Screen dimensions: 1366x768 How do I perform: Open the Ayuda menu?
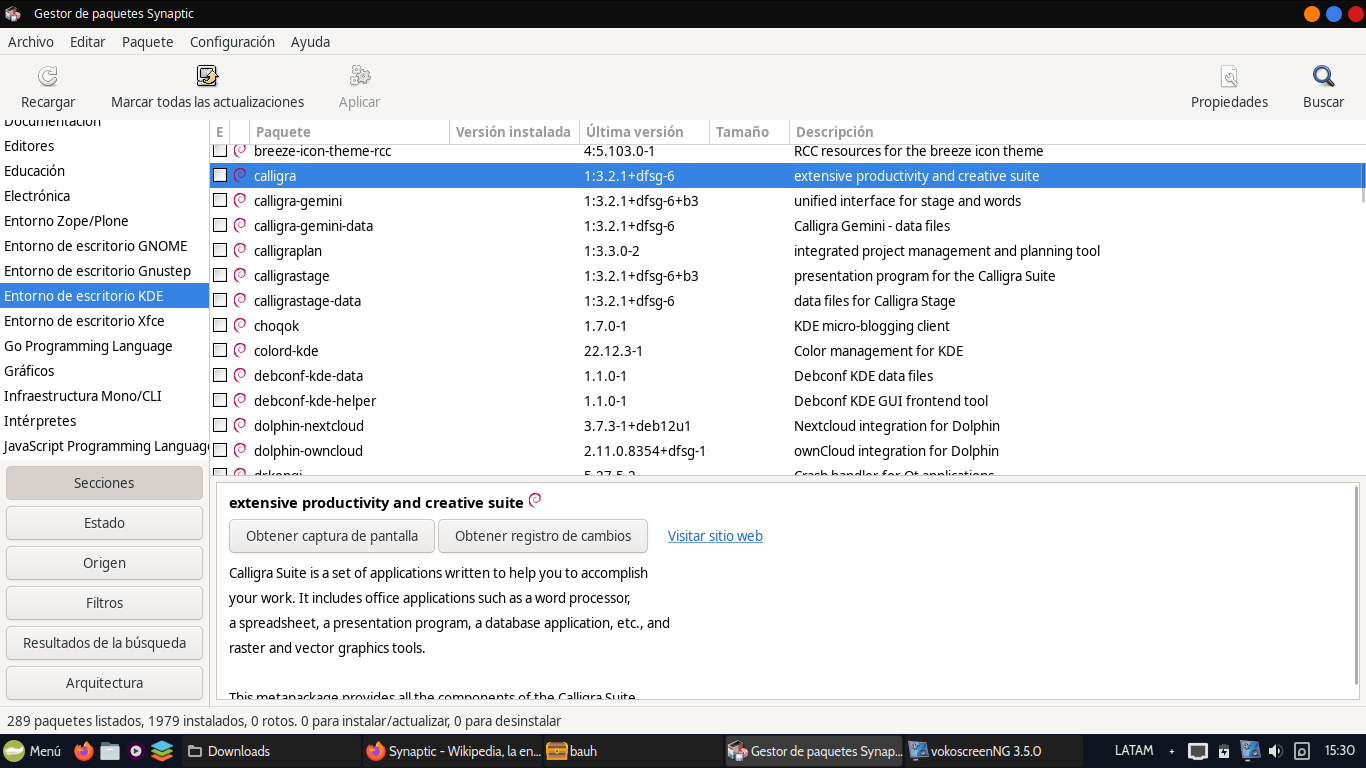(310, 42)
